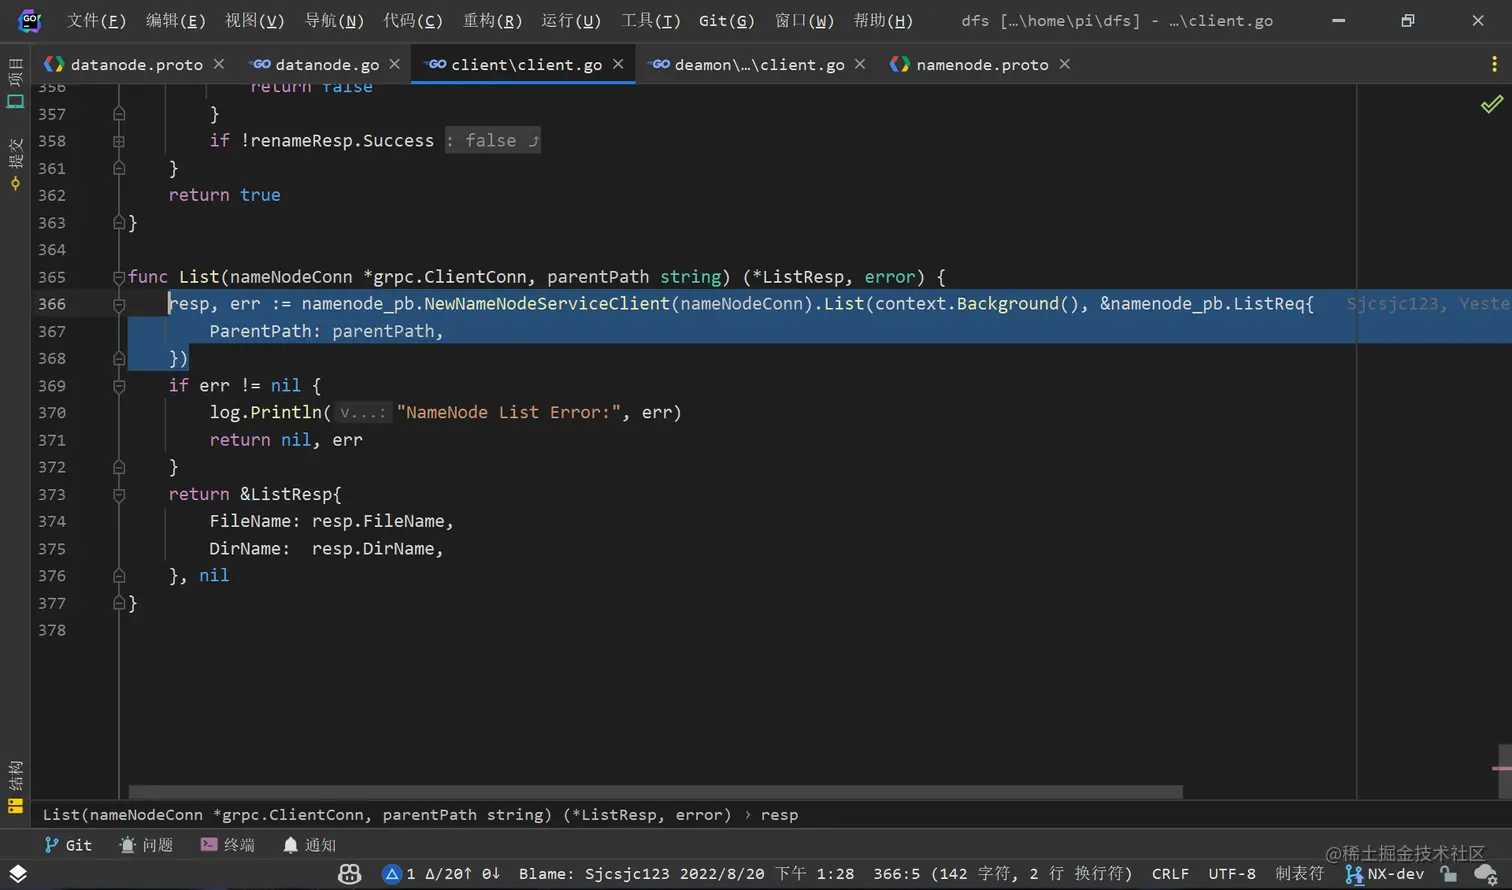Screen dimensions: 1512x890
Task: Open the 视图(V) menu
Action: 254,20
